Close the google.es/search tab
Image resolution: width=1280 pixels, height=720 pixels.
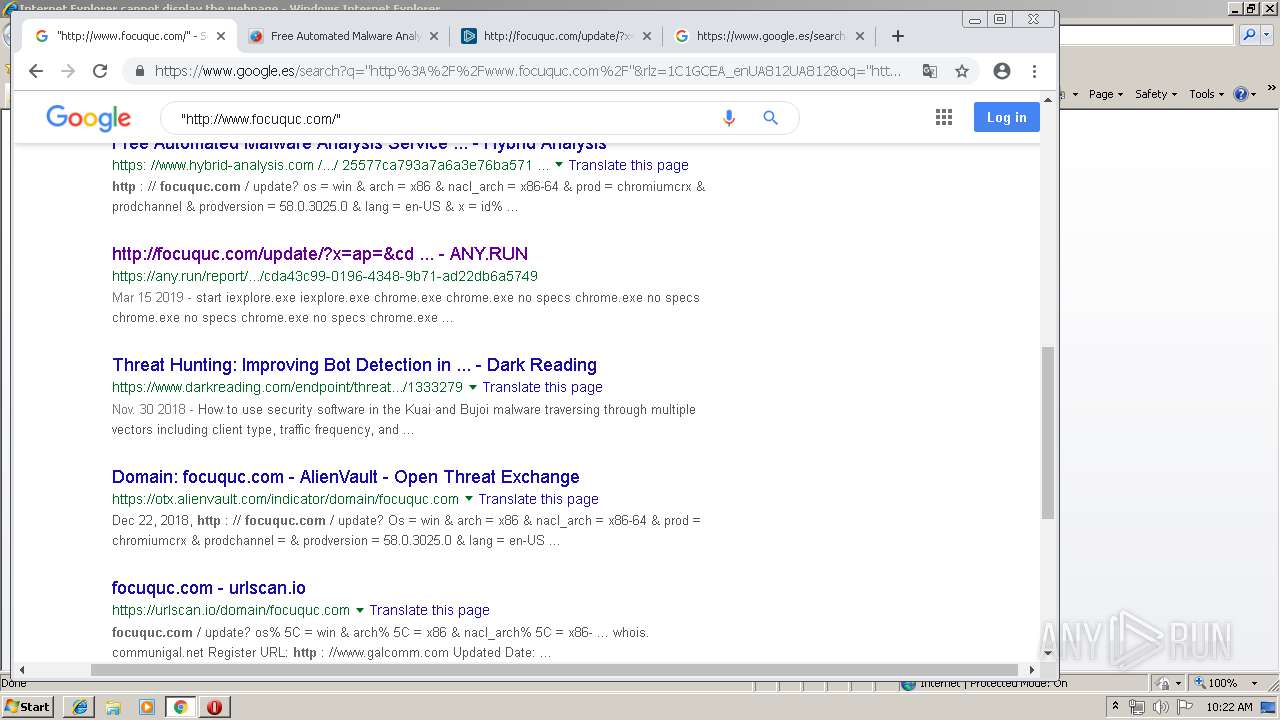pyautogui.click(x=860, y=36)
